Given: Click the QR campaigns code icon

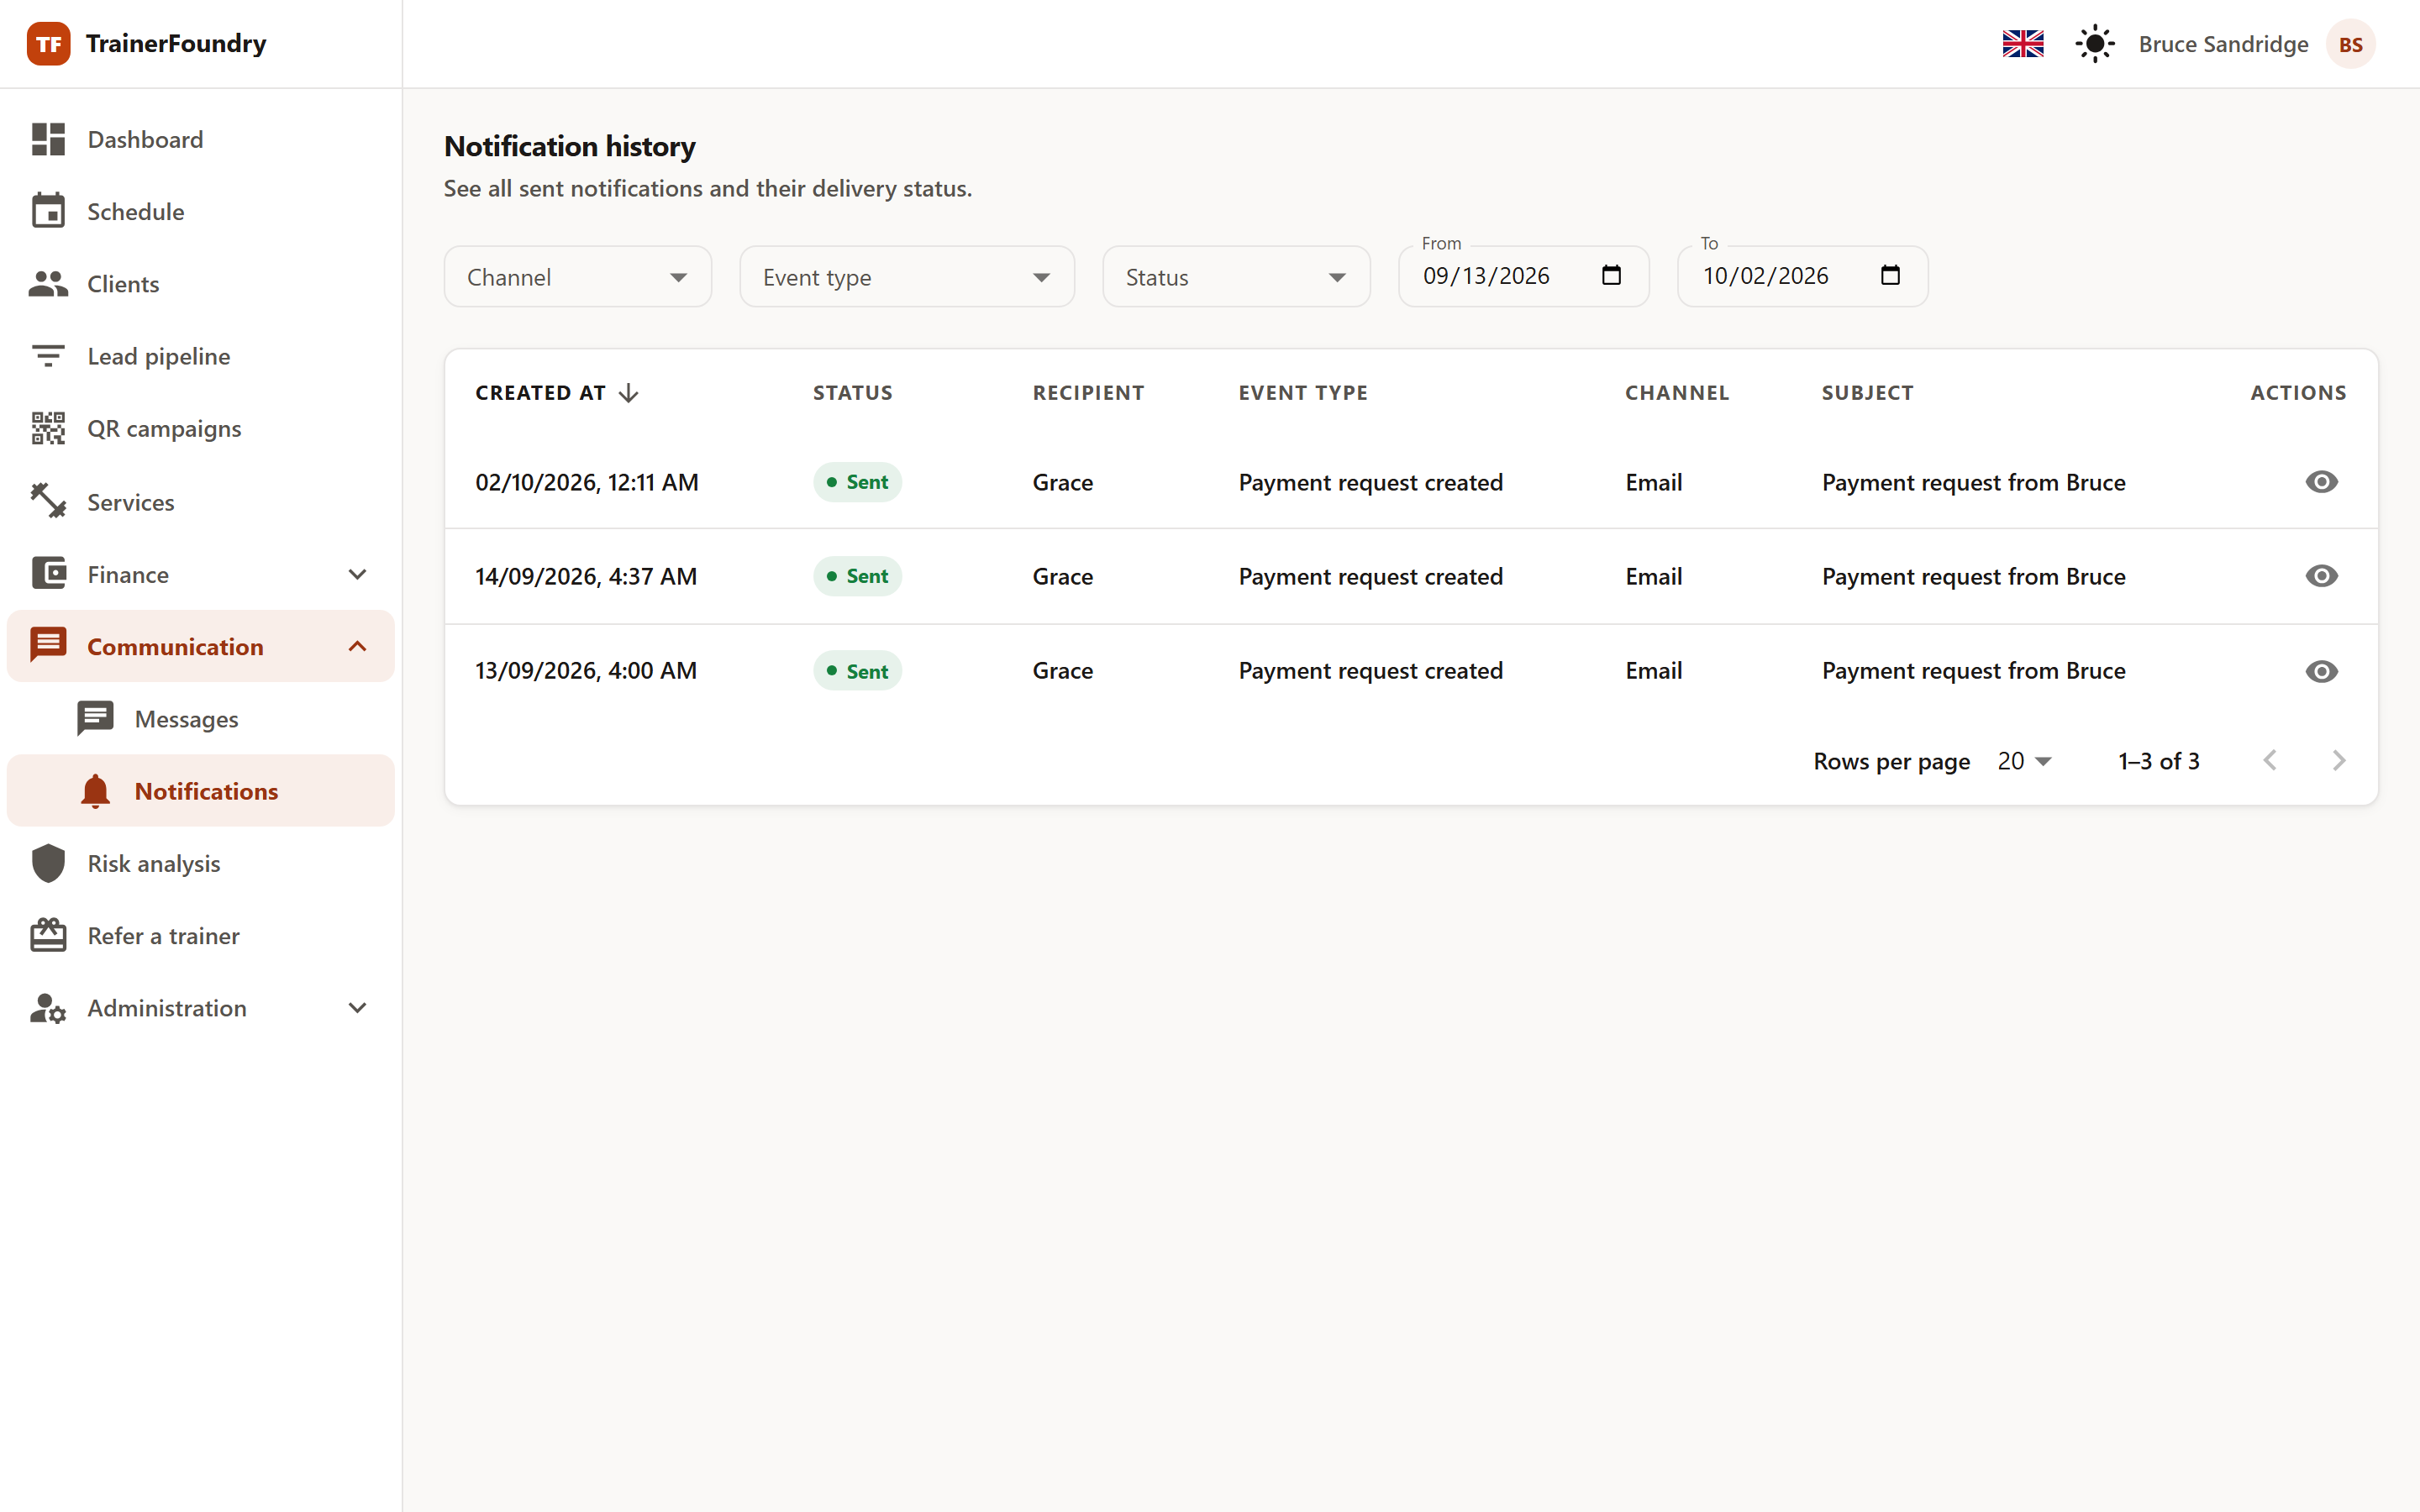Looking at the screenshot, I should coord(48,428).
